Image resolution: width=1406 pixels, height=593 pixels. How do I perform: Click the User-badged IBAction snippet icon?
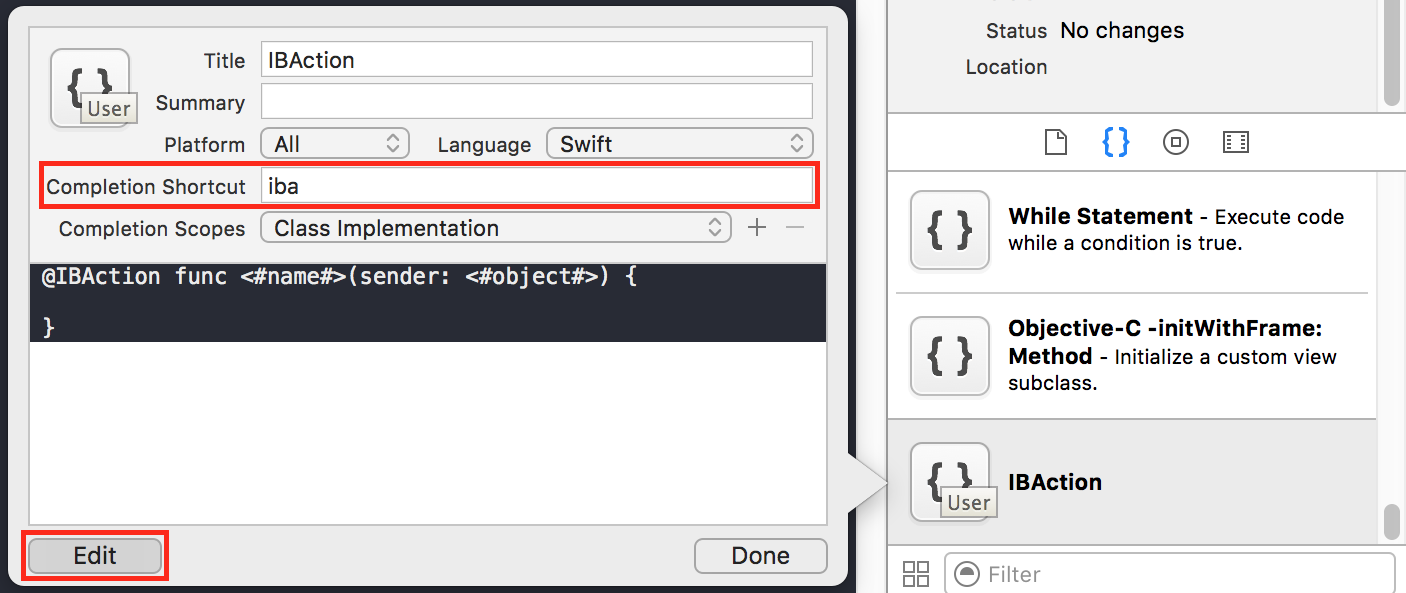tap(949, 478)
